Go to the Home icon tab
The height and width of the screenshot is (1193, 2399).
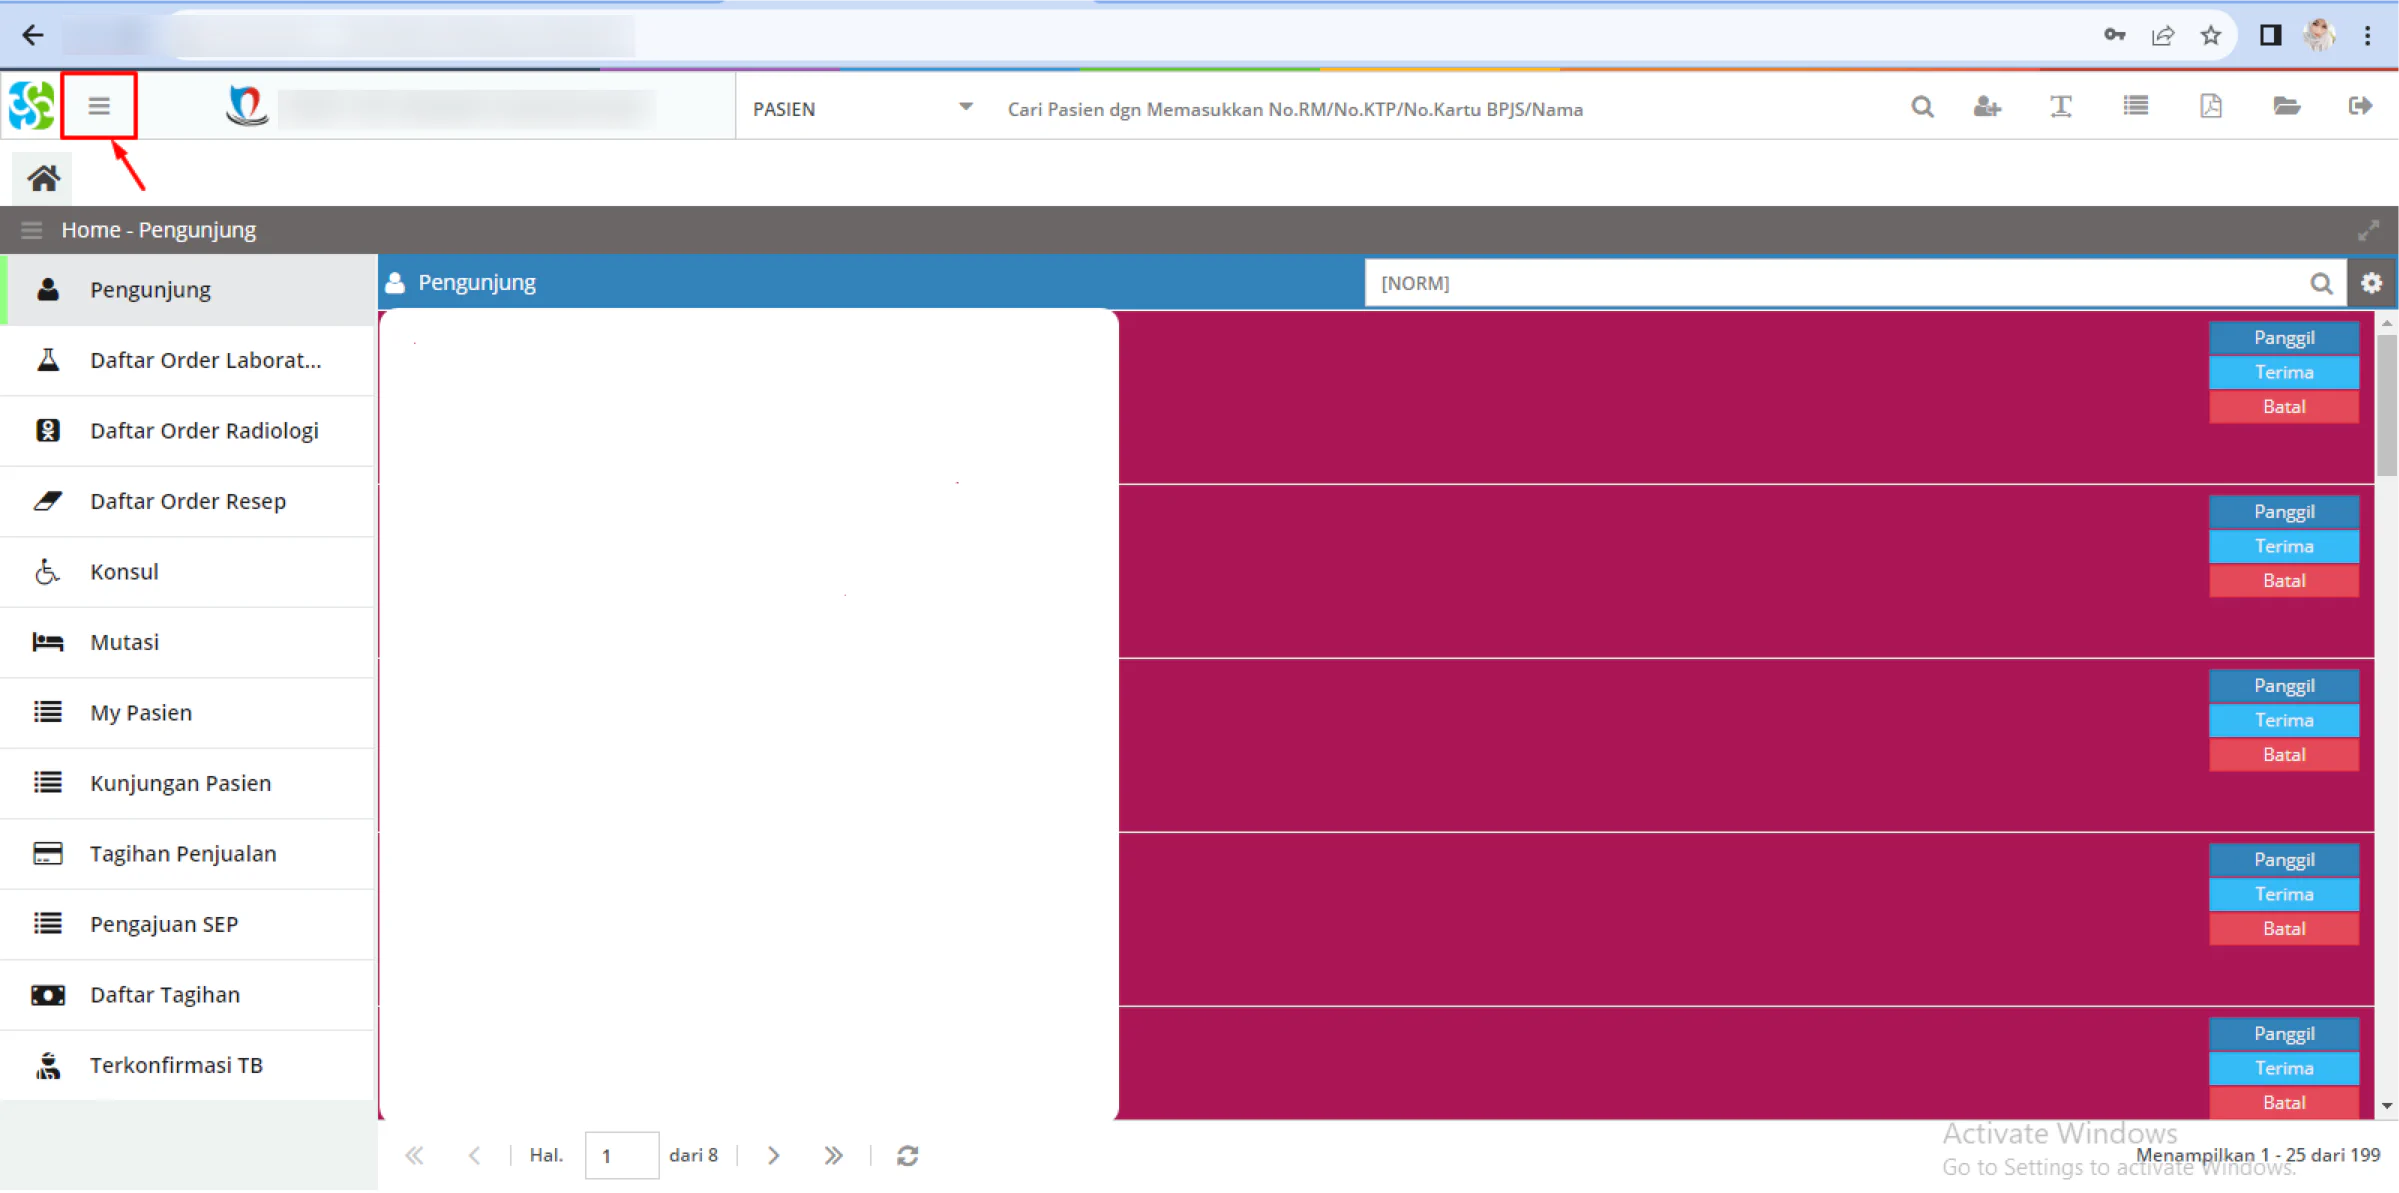click(43, 178)
